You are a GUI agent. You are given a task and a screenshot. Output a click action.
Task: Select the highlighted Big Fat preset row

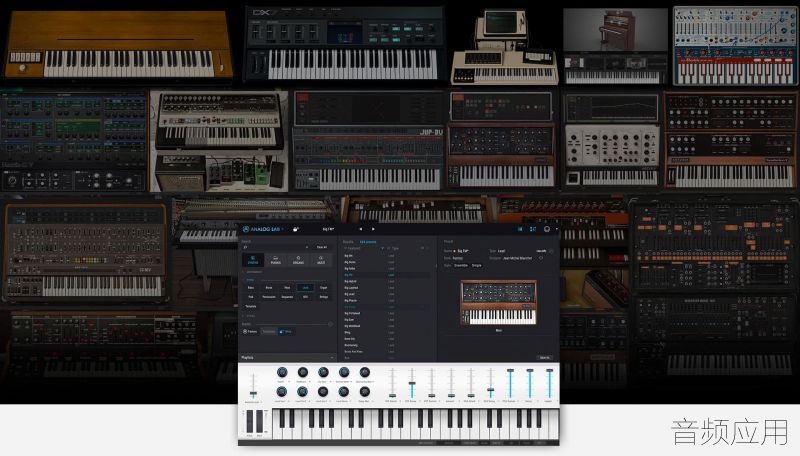tap(387, 275)
